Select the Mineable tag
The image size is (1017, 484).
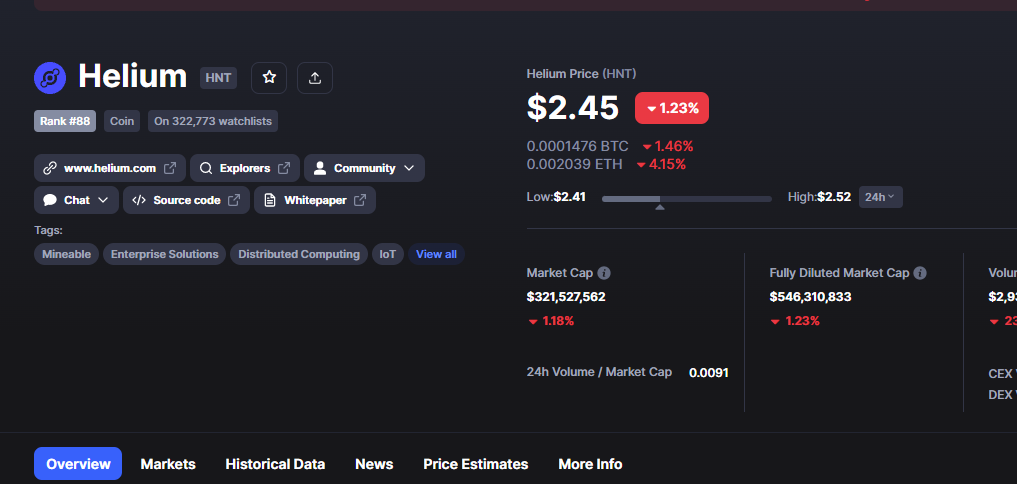(66, 254)
